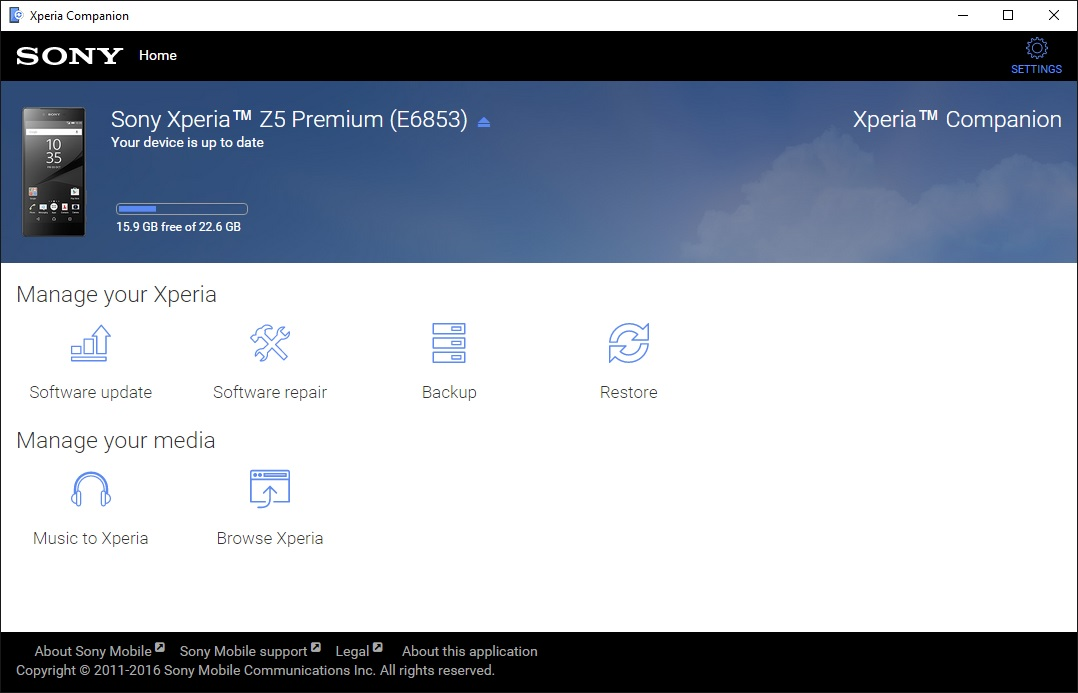Open the Restore function
The width and height of the screenshot is (1078, 693).
click(x=628, y=360)
